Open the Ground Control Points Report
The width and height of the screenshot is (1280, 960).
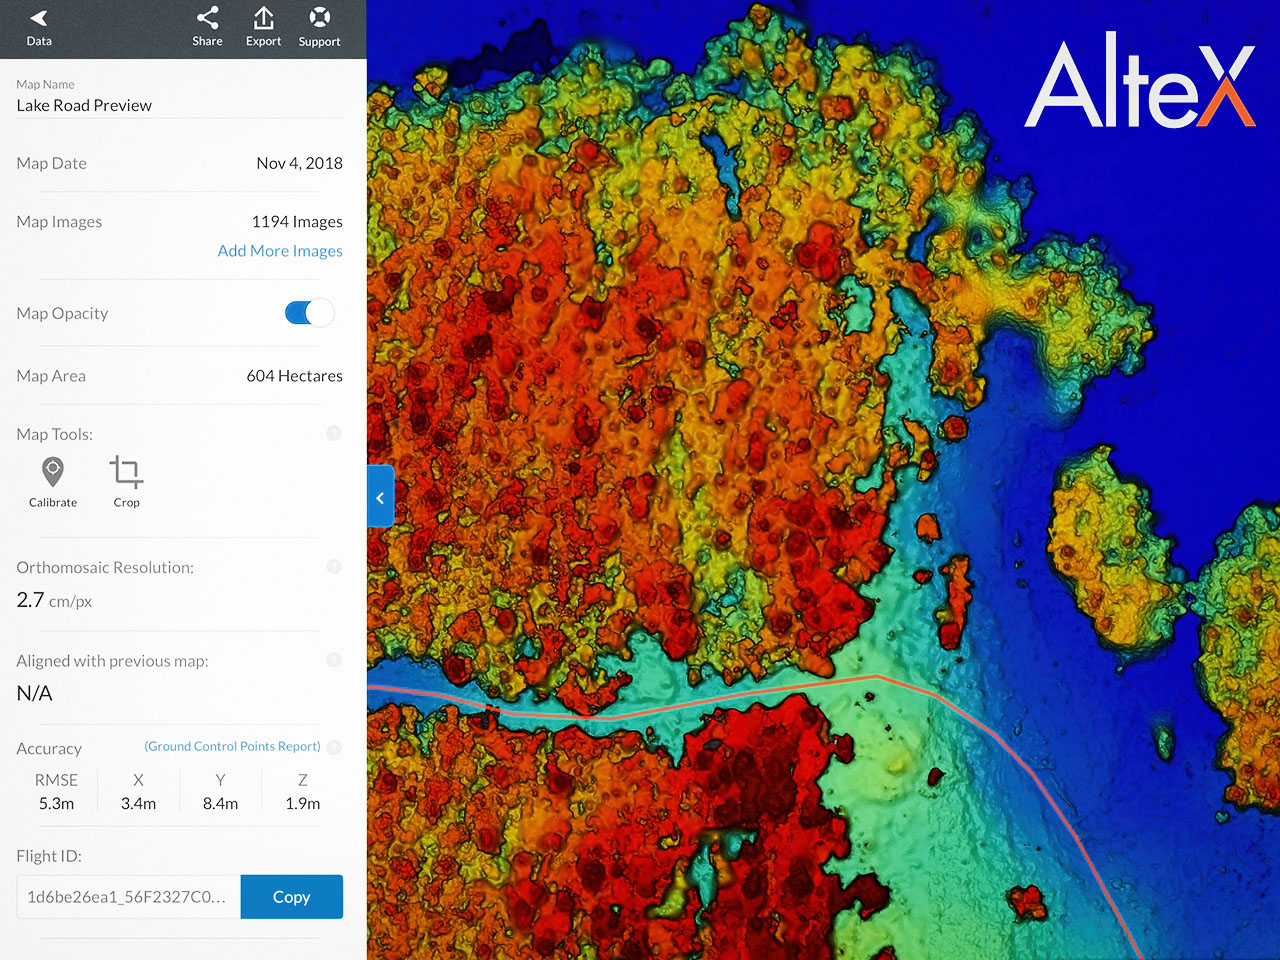[232, 747]
